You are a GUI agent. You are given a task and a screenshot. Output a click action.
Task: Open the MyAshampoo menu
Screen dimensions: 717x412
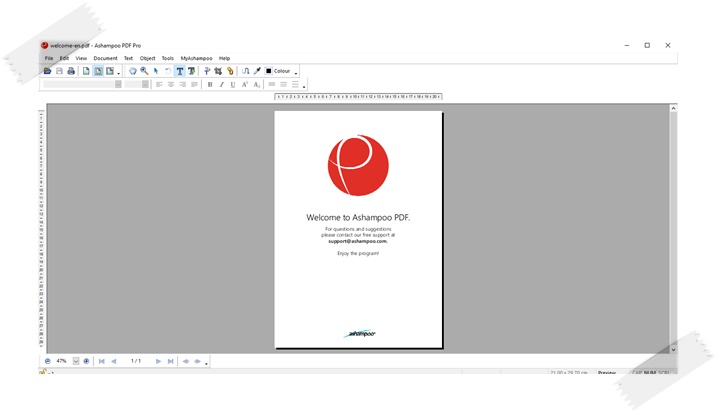[x=197, y=58]
